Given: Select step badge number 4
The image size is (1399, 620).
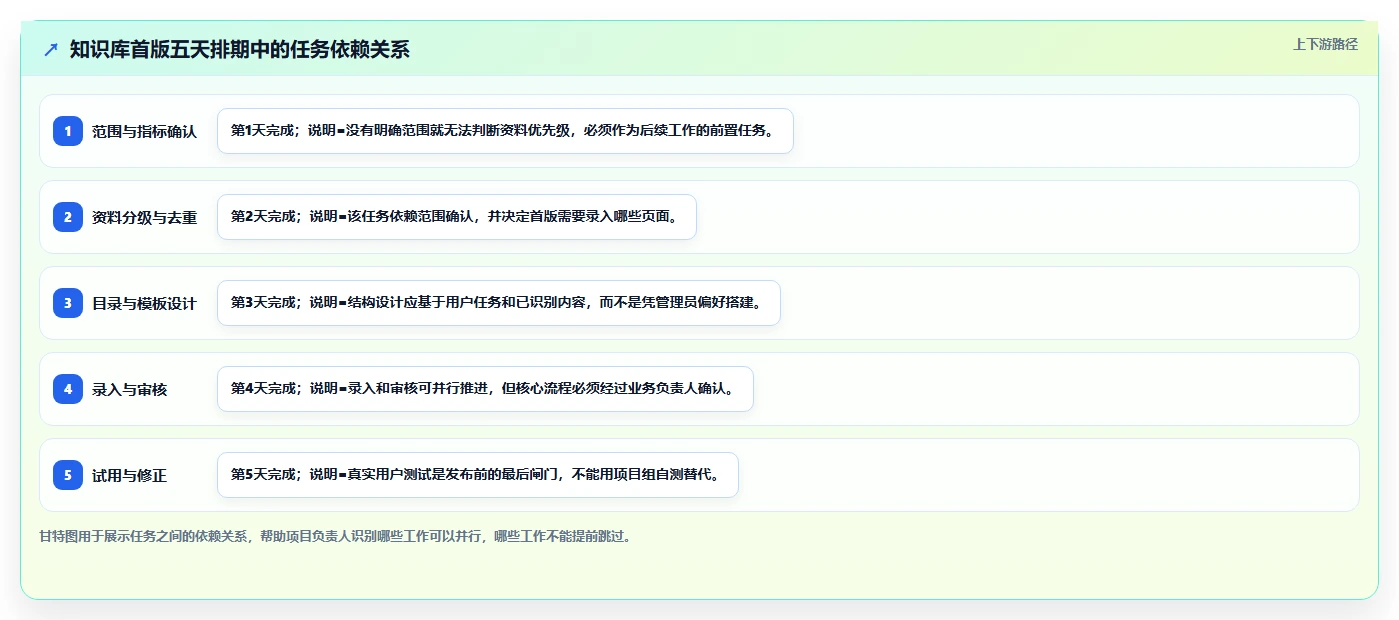Looking at the screenshot, I should click(x=68, y=389).
